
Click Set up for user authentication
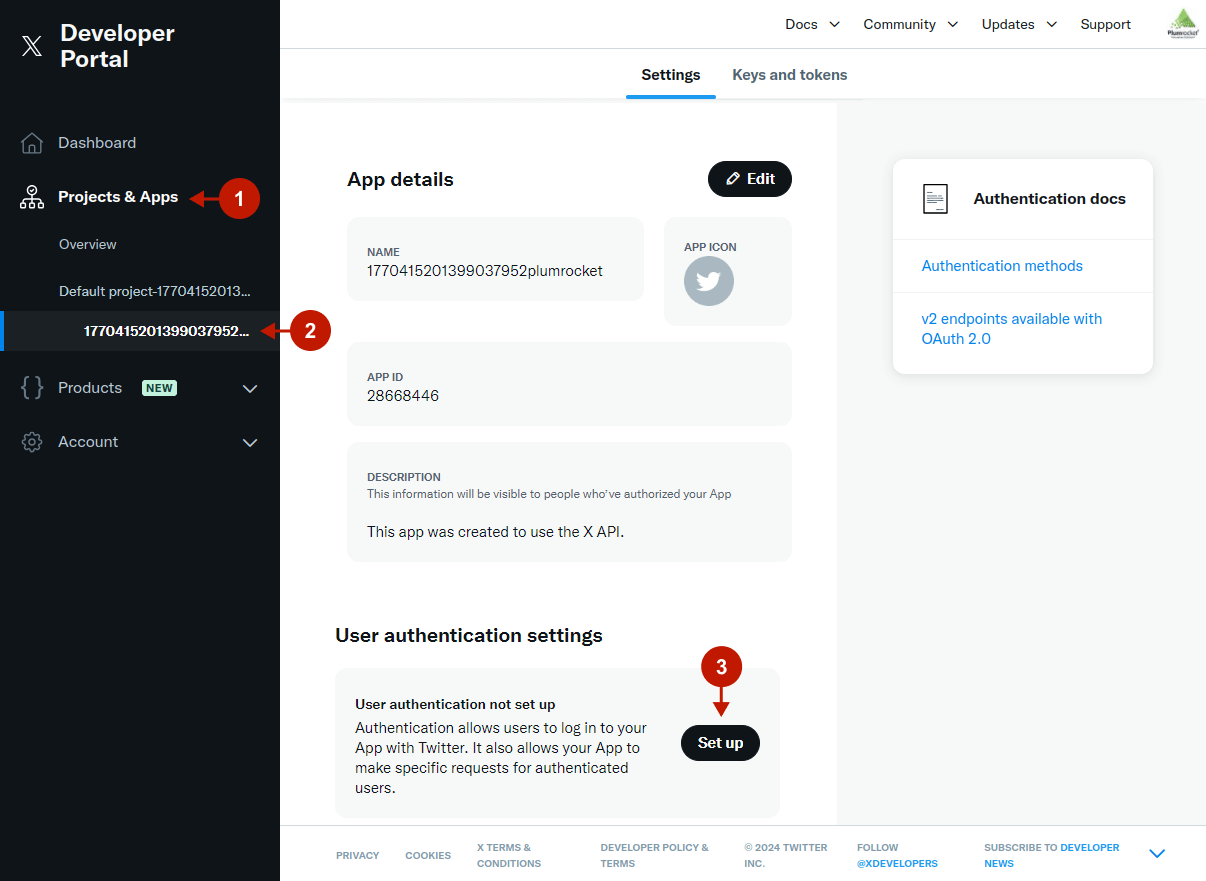[x=720, y=743]
